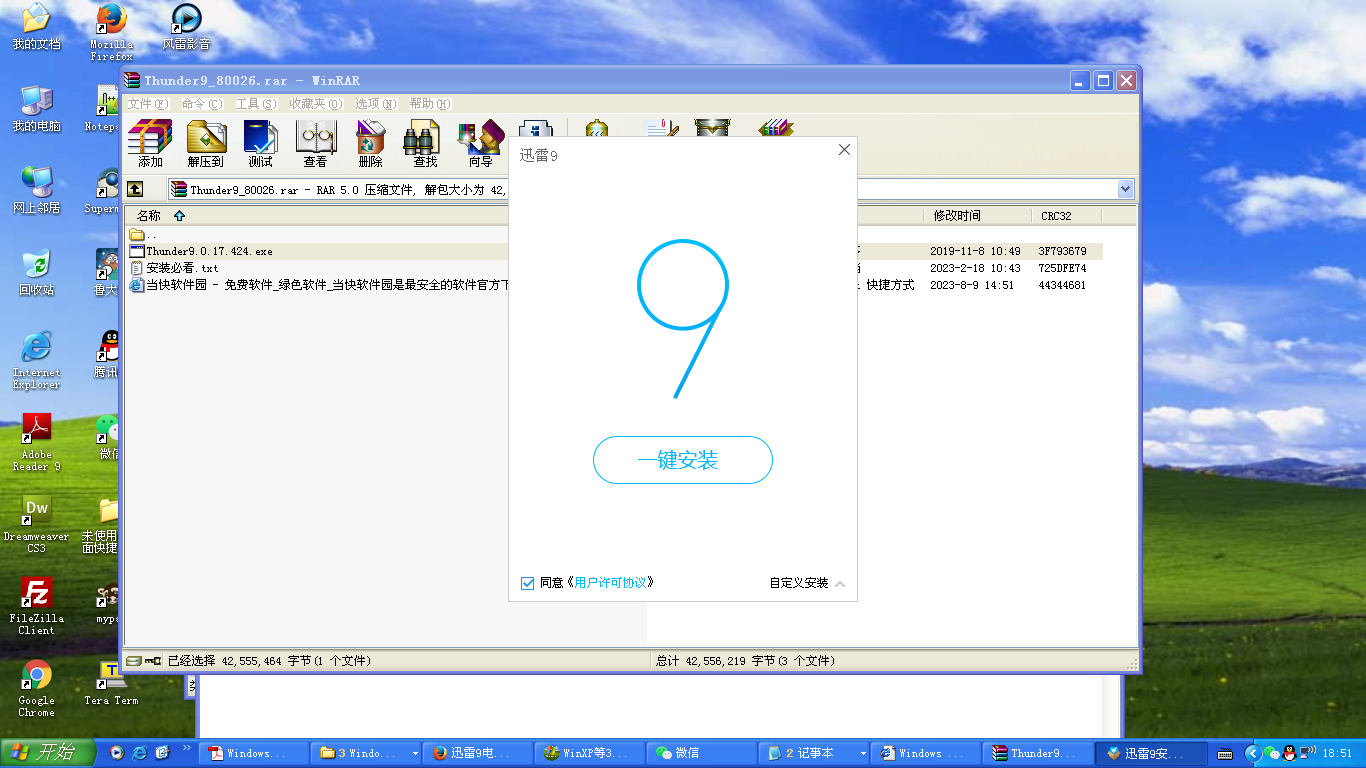The width and height of the screenshot is (1366, 768).
Task: Click the 解压到 (Extract To) toolbar icon
Action: tap(206, 144)
